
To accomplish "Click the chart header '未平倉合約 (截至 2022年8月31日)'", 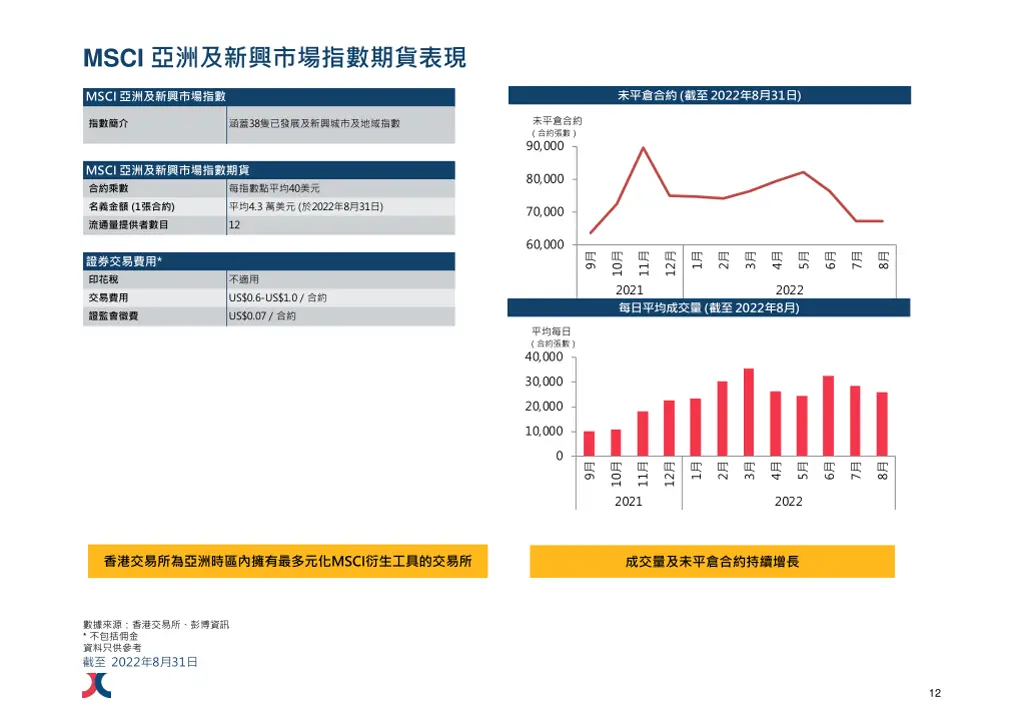I will tap(709, 95).
